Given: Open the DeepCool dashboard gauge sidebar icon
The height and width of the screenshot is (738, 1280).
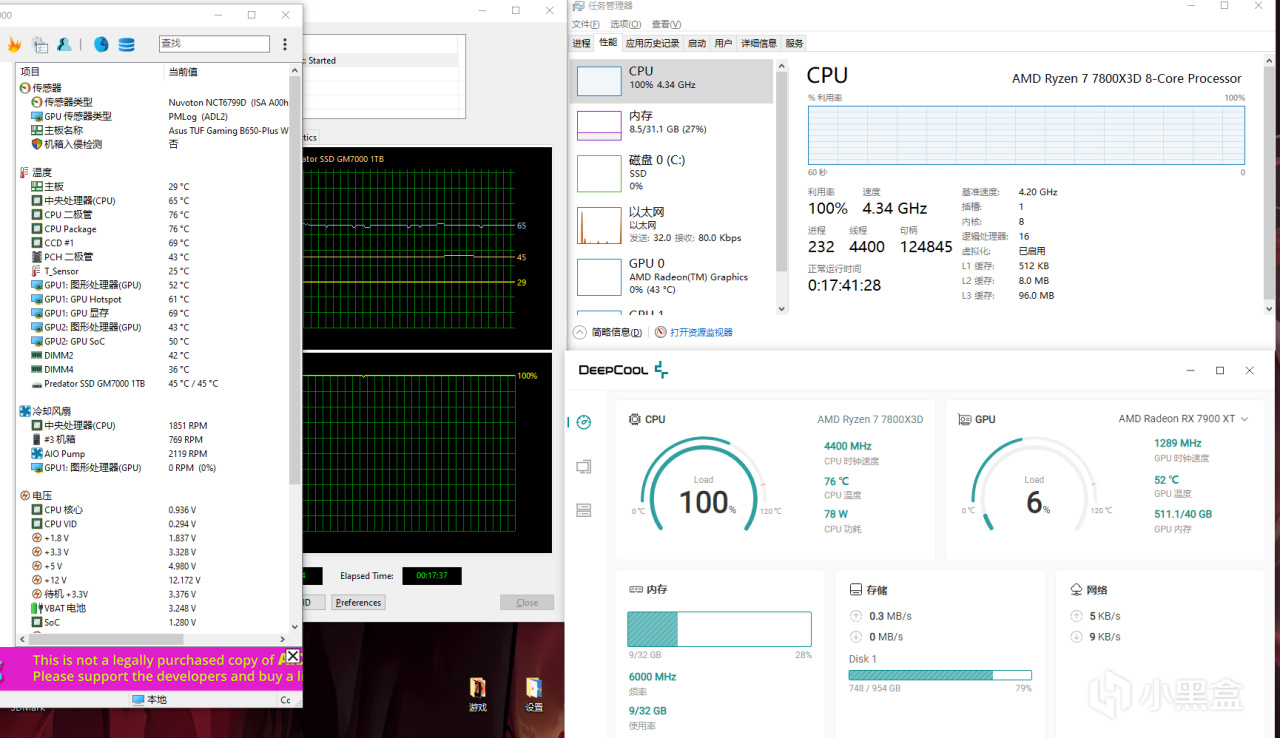Looking at the screenshot, I should pyautogui.click(x=584, y=422).
